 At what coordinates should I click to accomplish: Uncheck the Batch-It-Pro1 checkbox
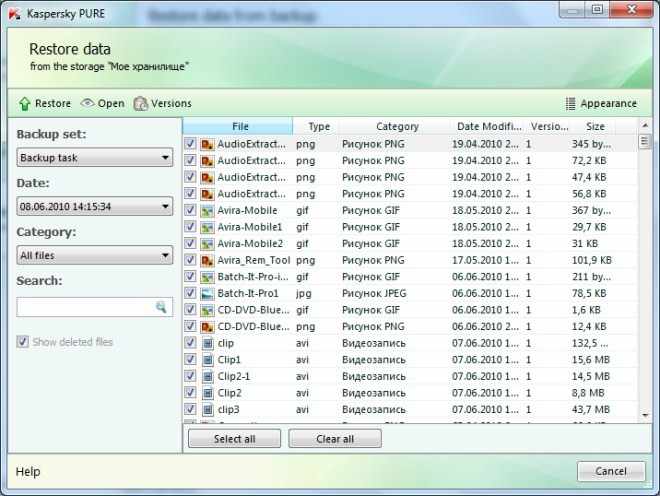pyautogui.click(x=190, y=293)
